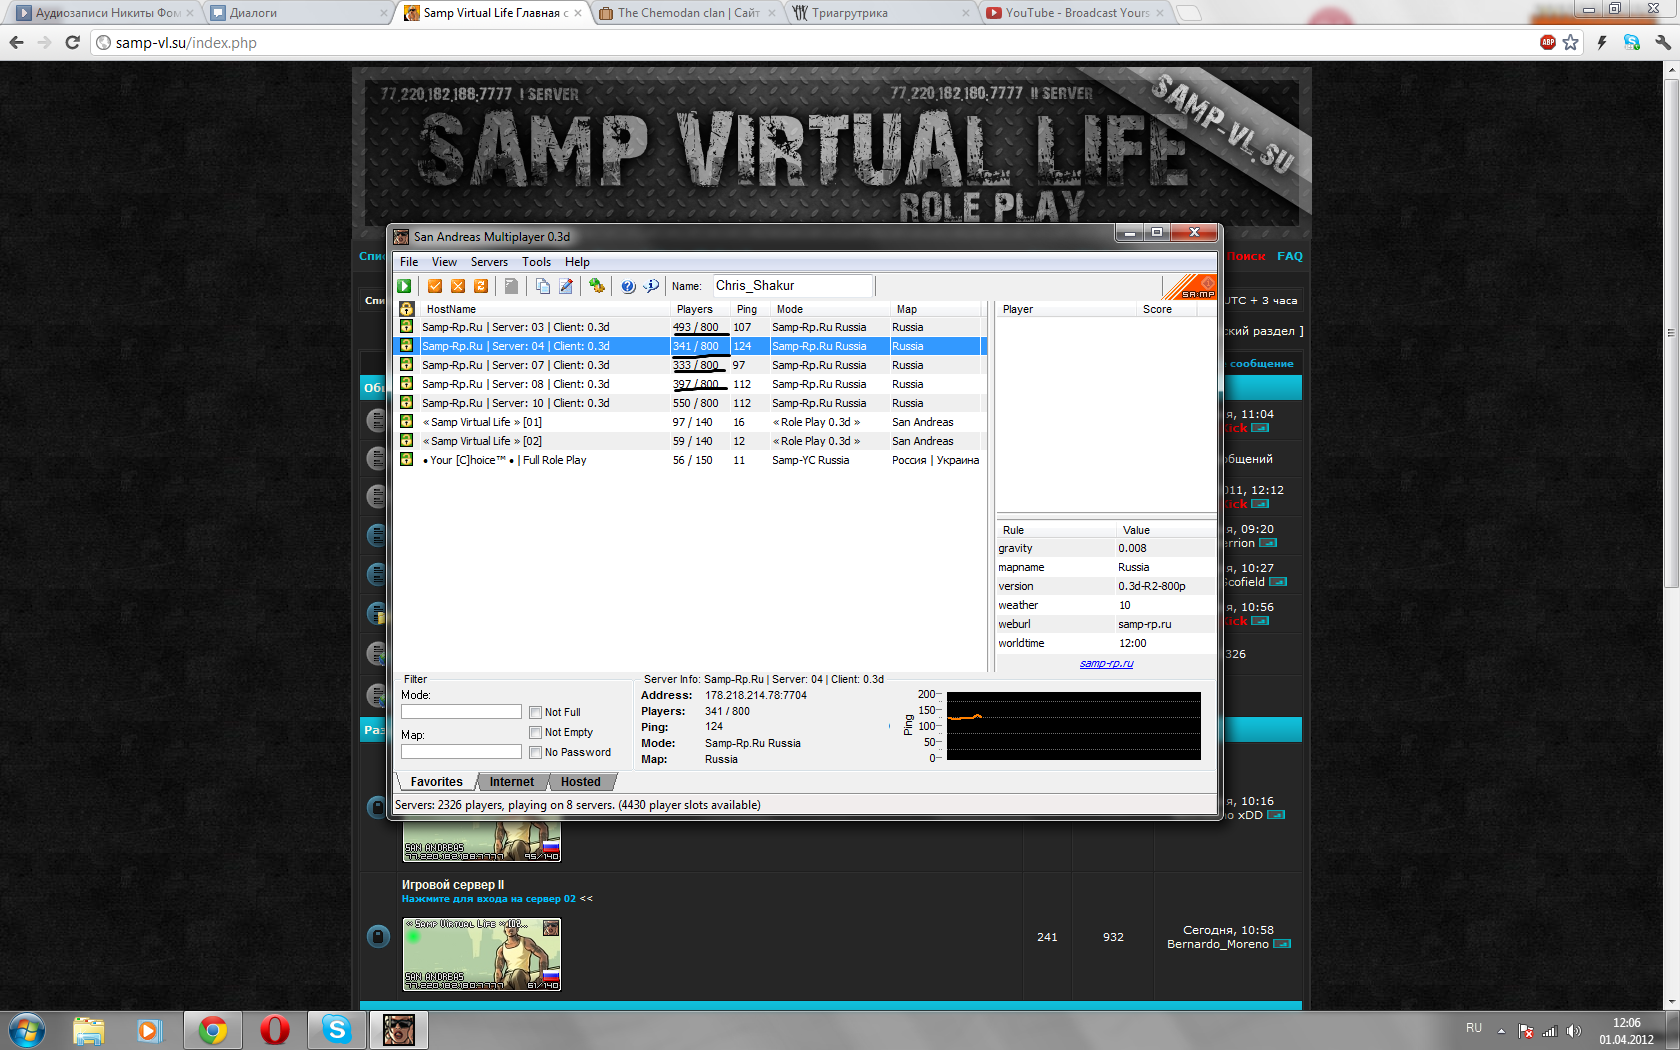Switch to the Favorites tab
1680x1050 pixels.
point(437,782)
